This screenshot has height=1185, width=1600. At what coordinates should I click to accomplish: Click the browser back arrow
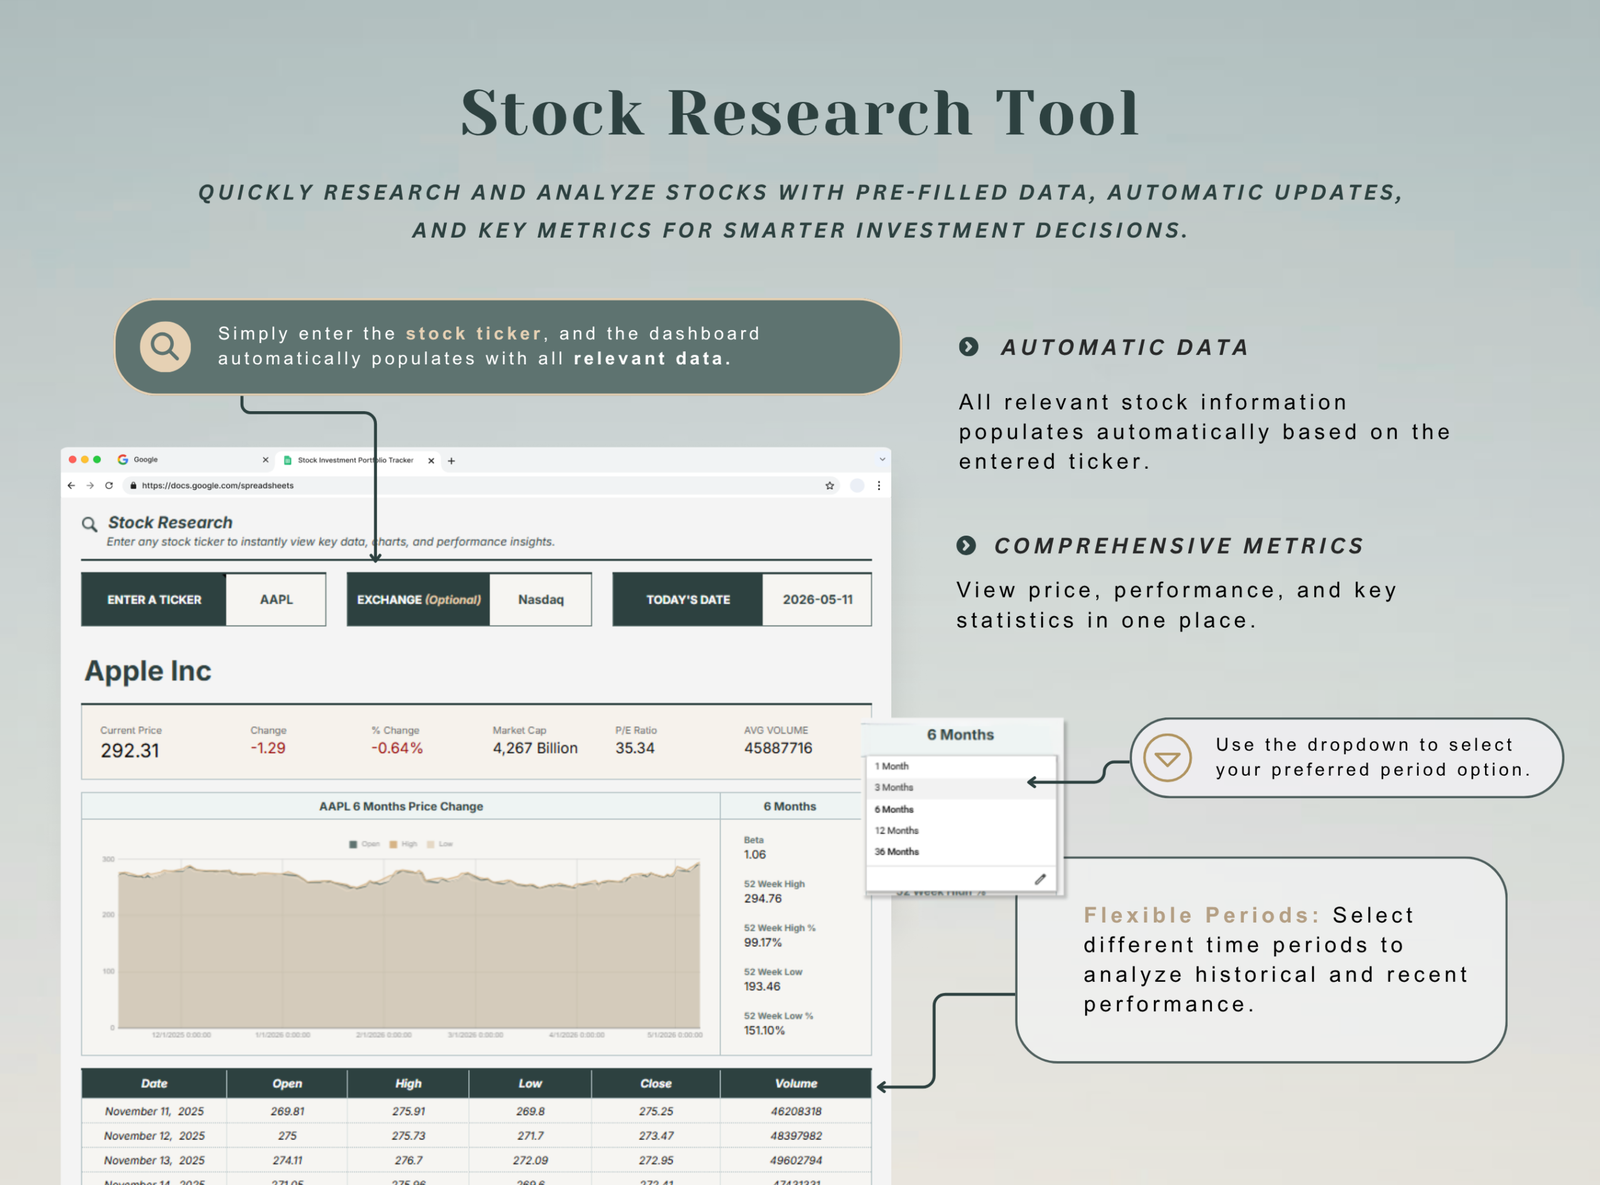click(71, 486)
